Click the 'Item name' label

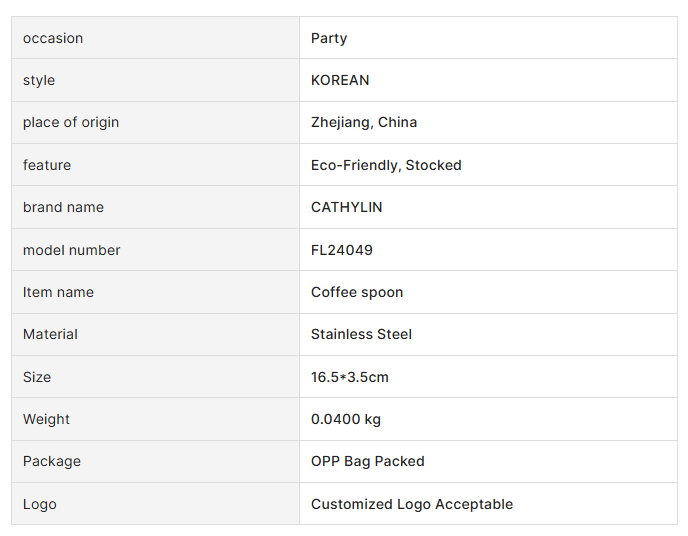coord(58,292)
